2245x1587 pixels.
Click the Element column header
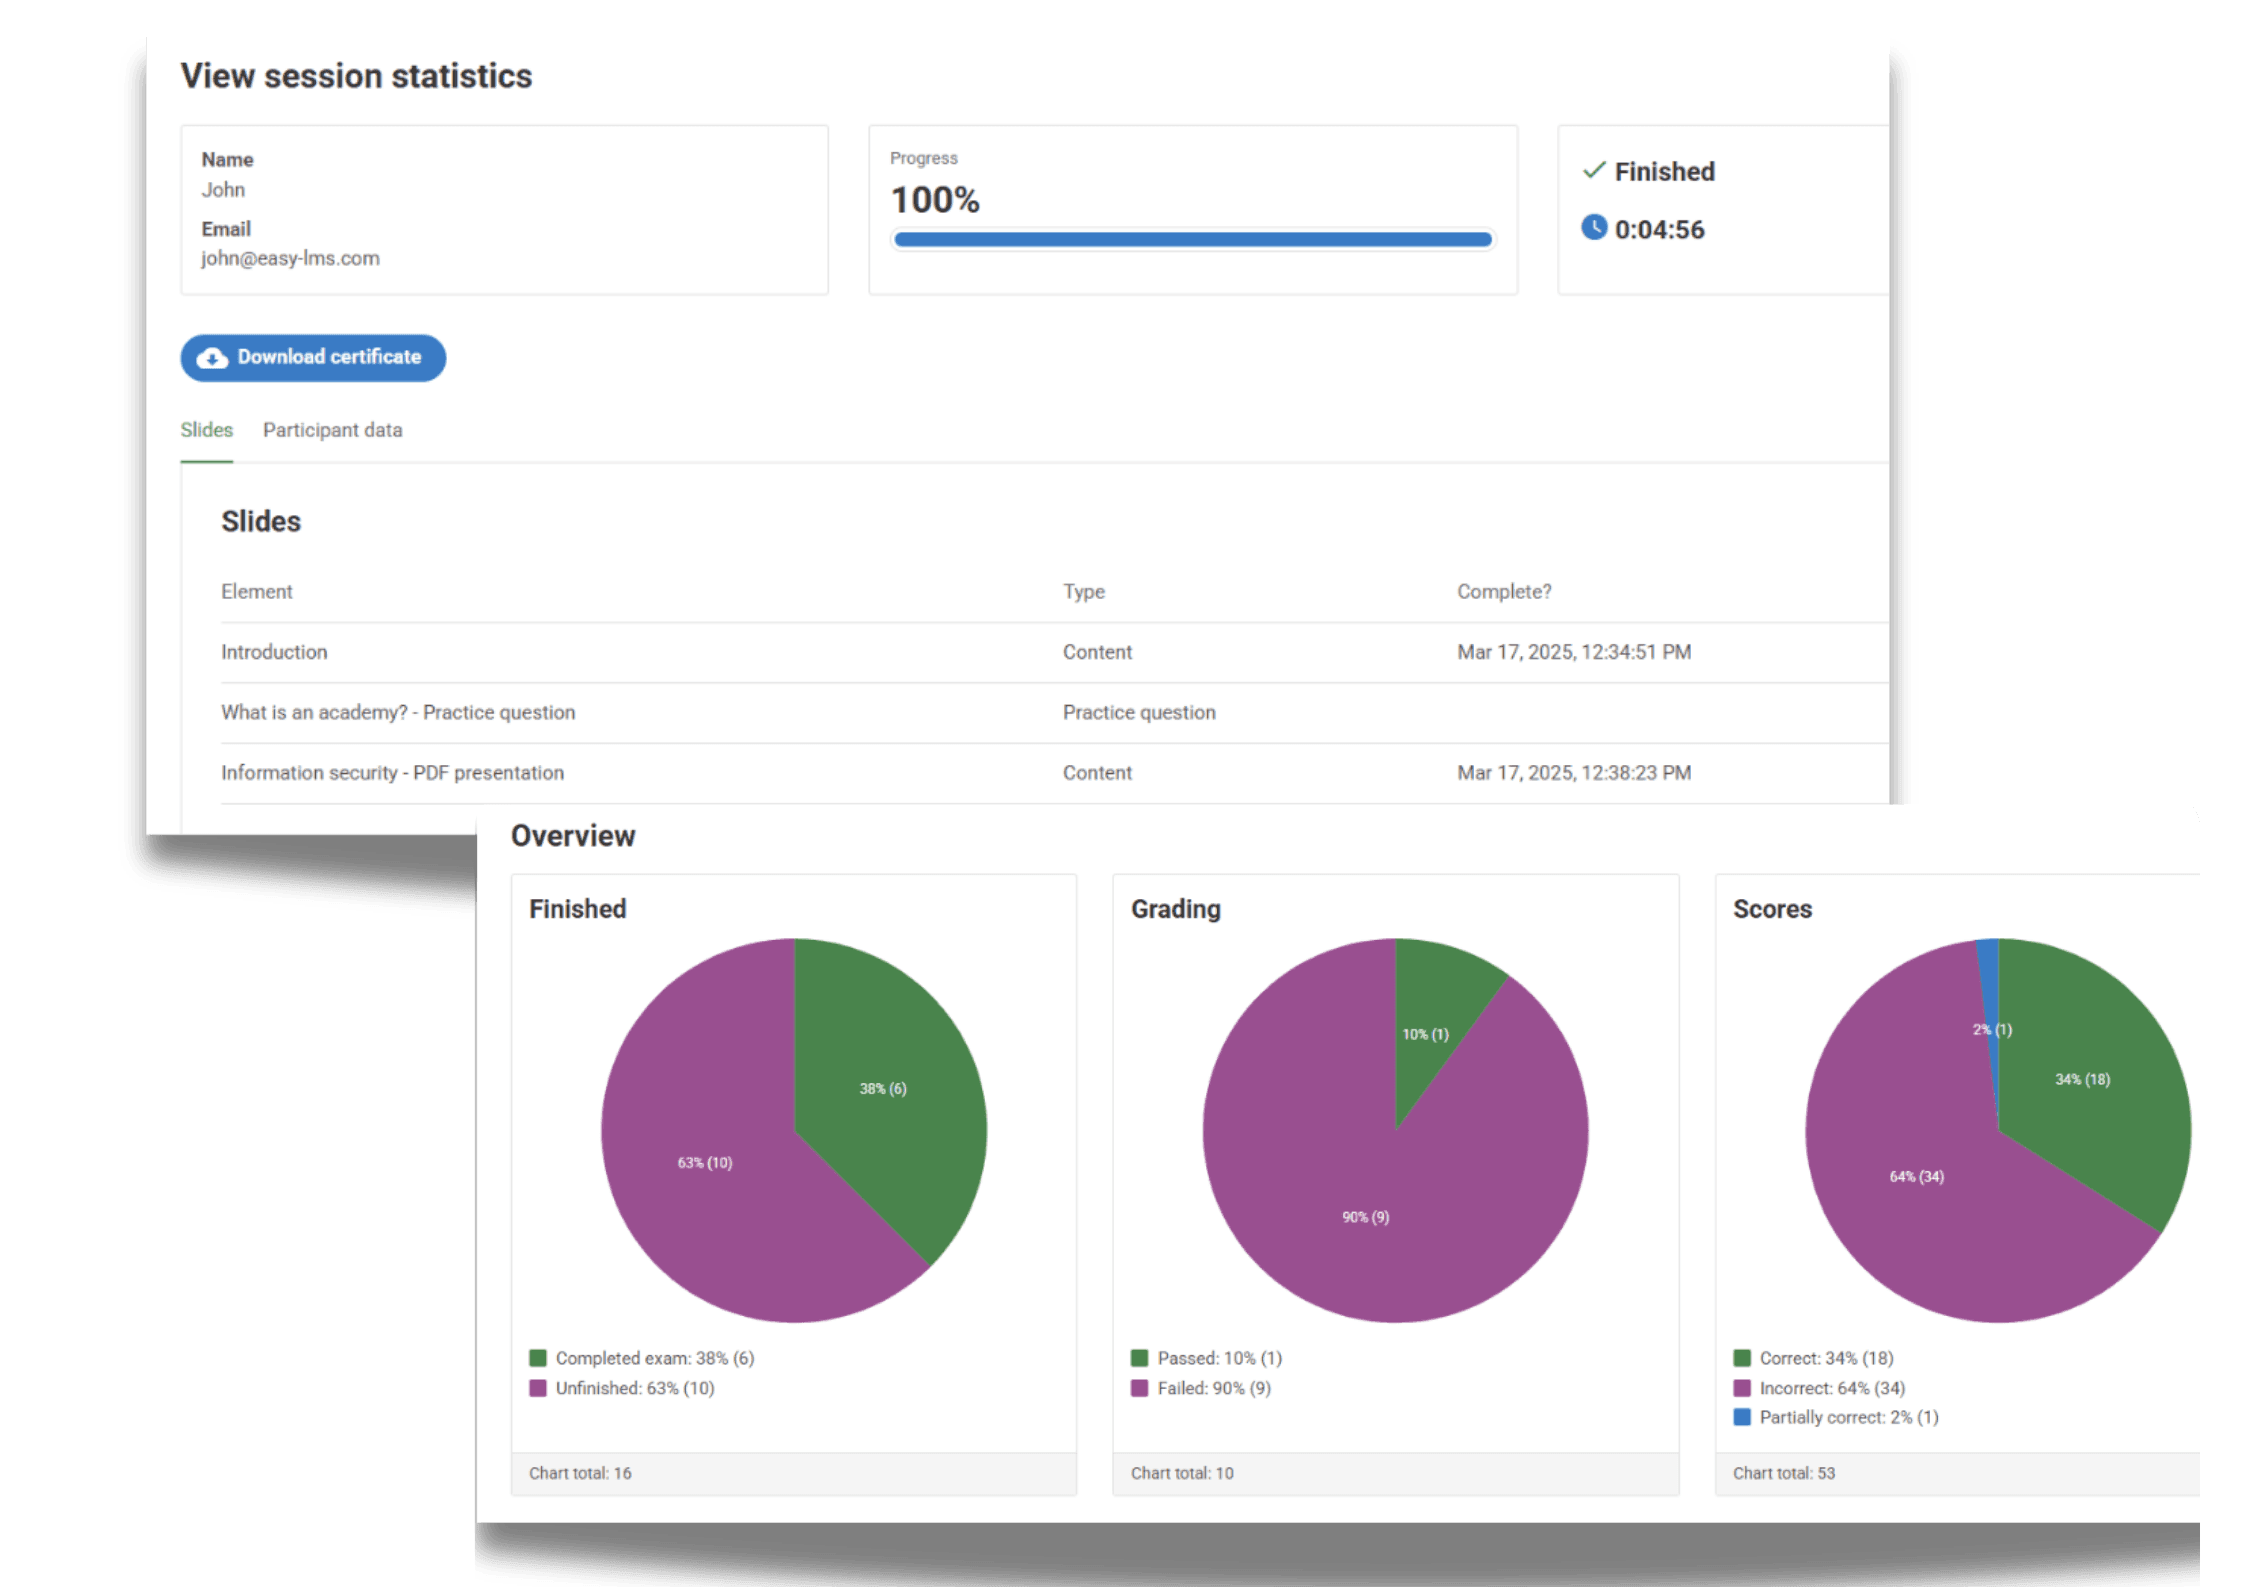point(257,591)
